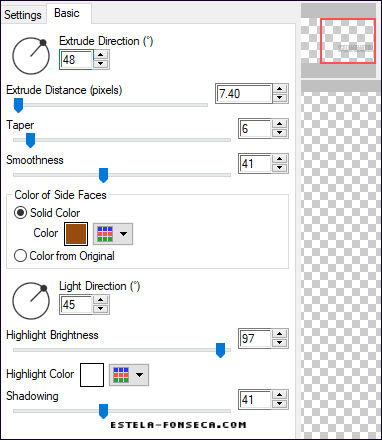Increase Extrude Direction with up arrow
Screen dimensions: 382x440
click(x=101, y=55)
